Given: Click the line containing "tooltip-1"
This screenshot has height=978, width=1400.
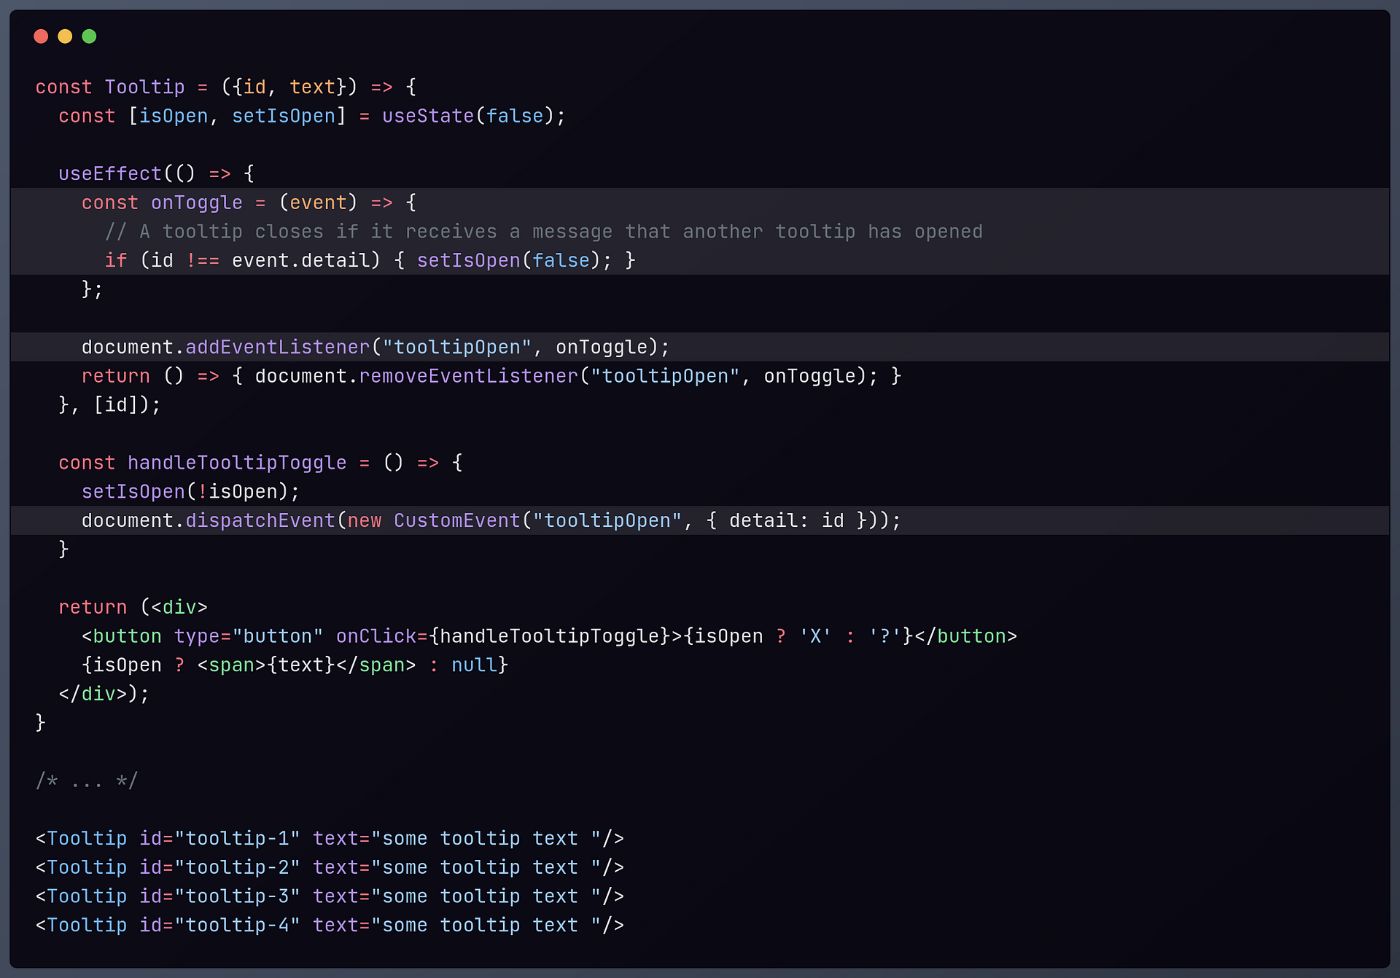Looking at the screenshot, I should click(x=330, y=839).
